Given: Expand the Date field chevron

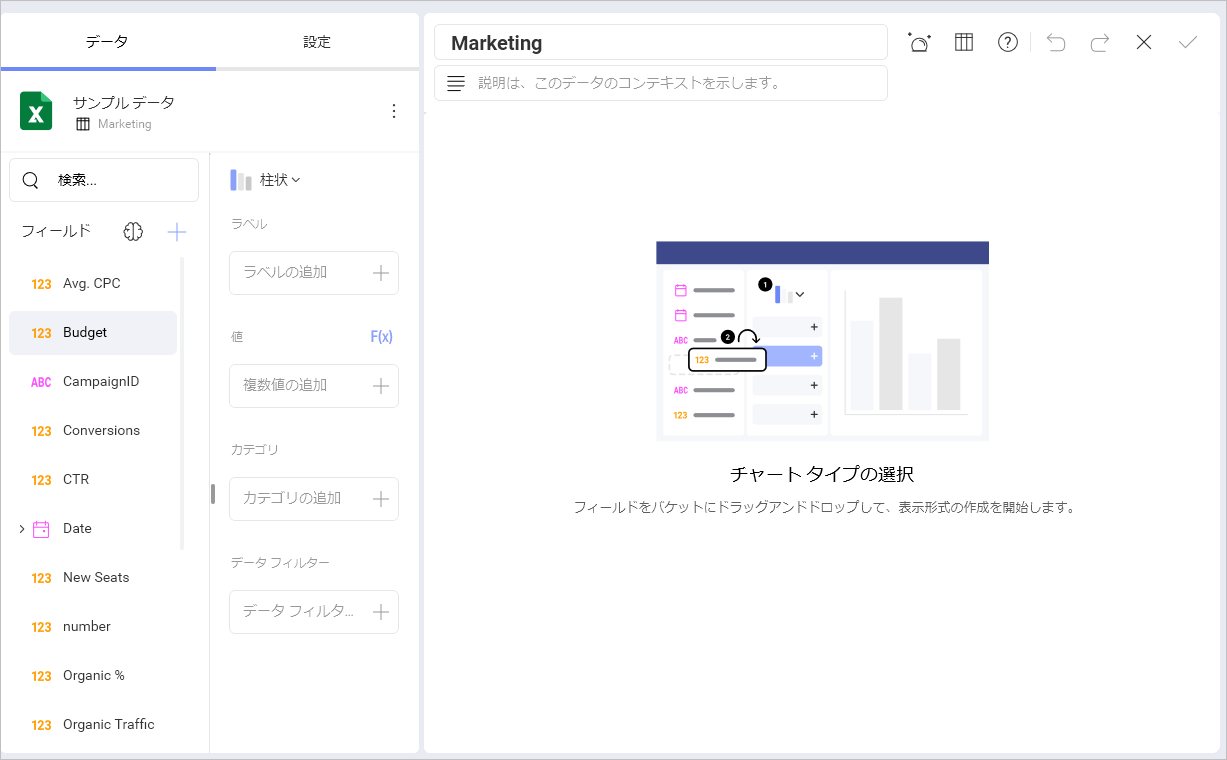Looking at the screenshot, I should coord(21,528).
